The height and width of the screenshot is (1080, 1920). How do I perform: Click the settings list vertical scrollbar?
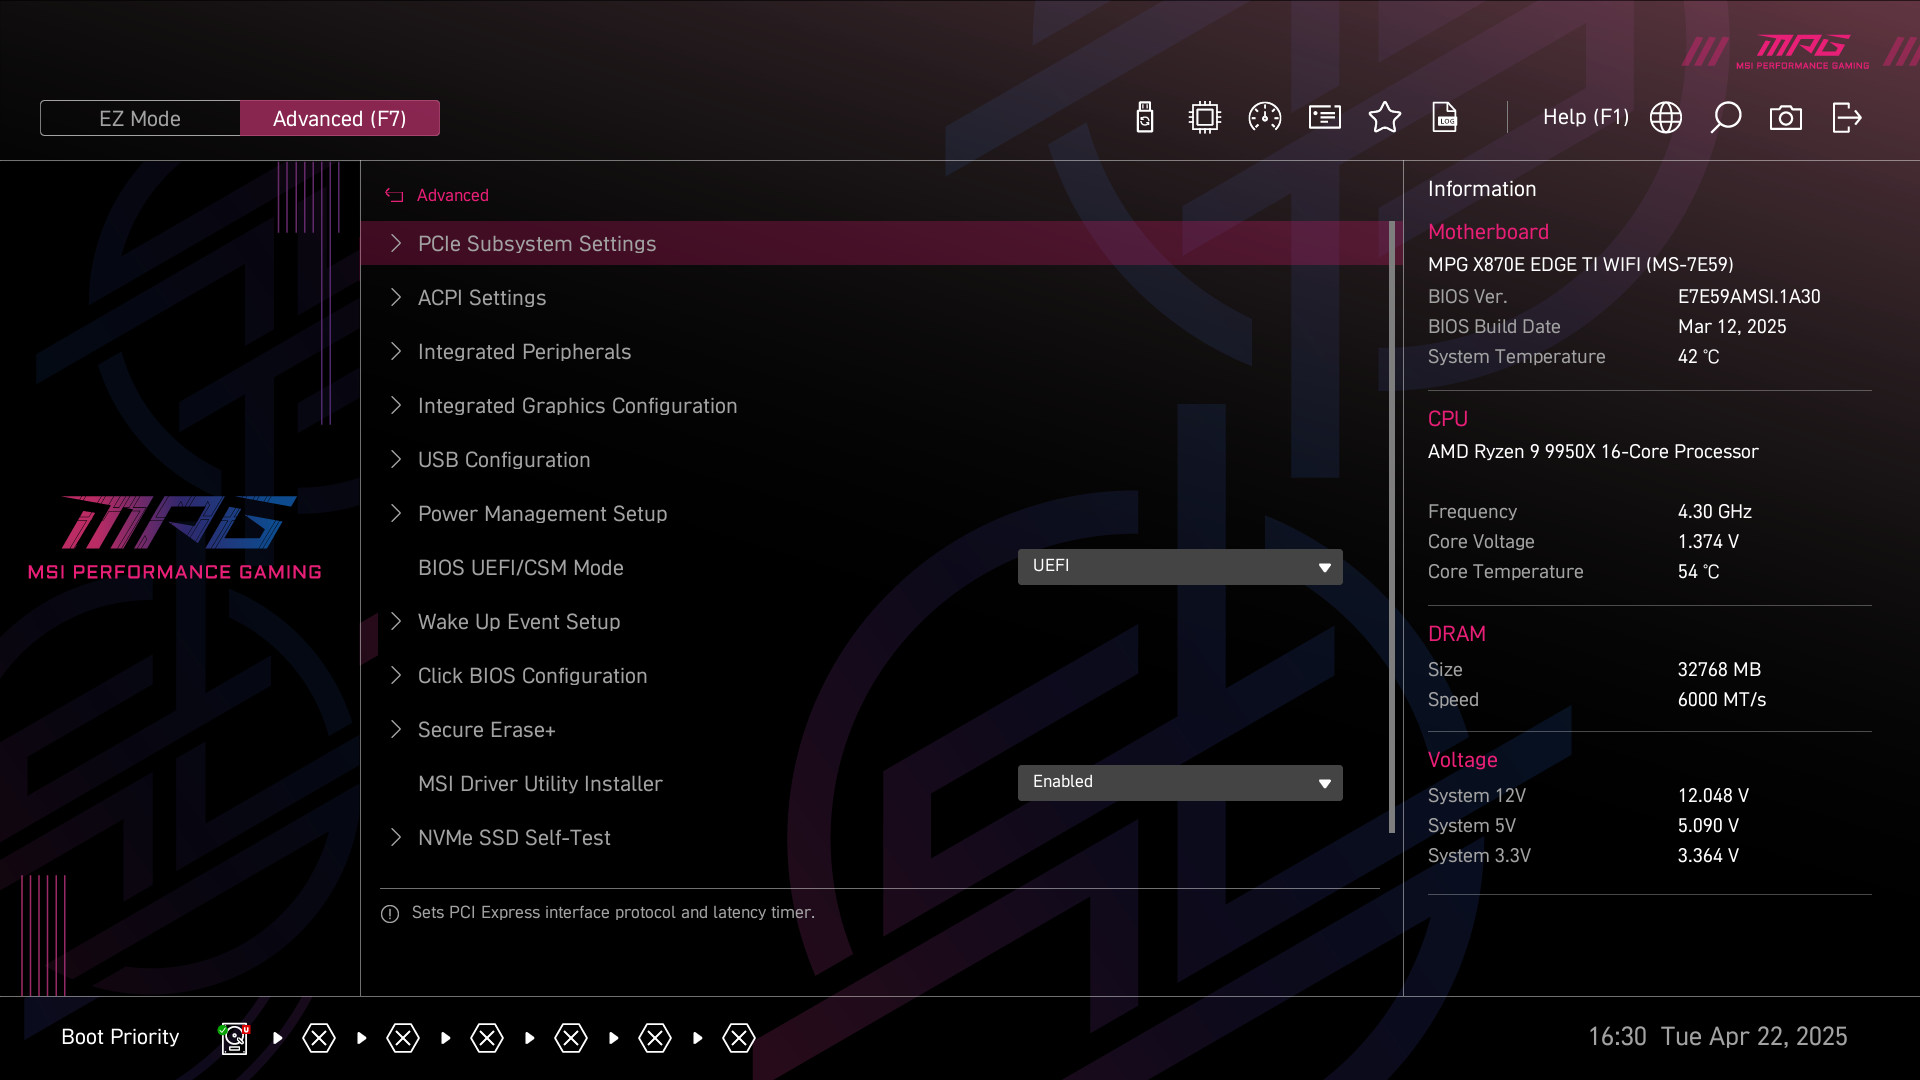1392,527
